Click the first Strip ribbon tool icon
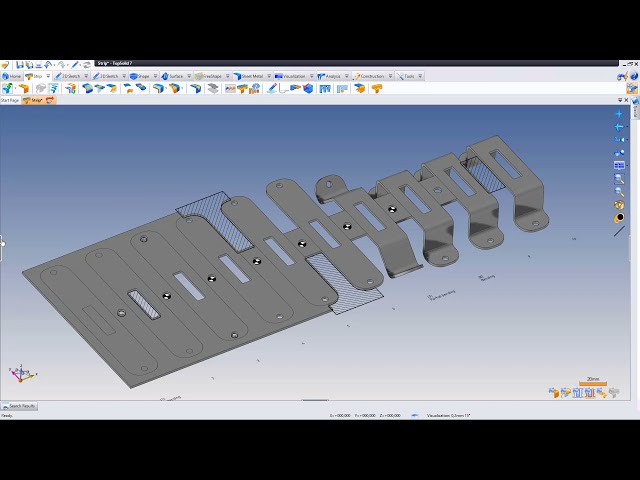 [8, 89]
